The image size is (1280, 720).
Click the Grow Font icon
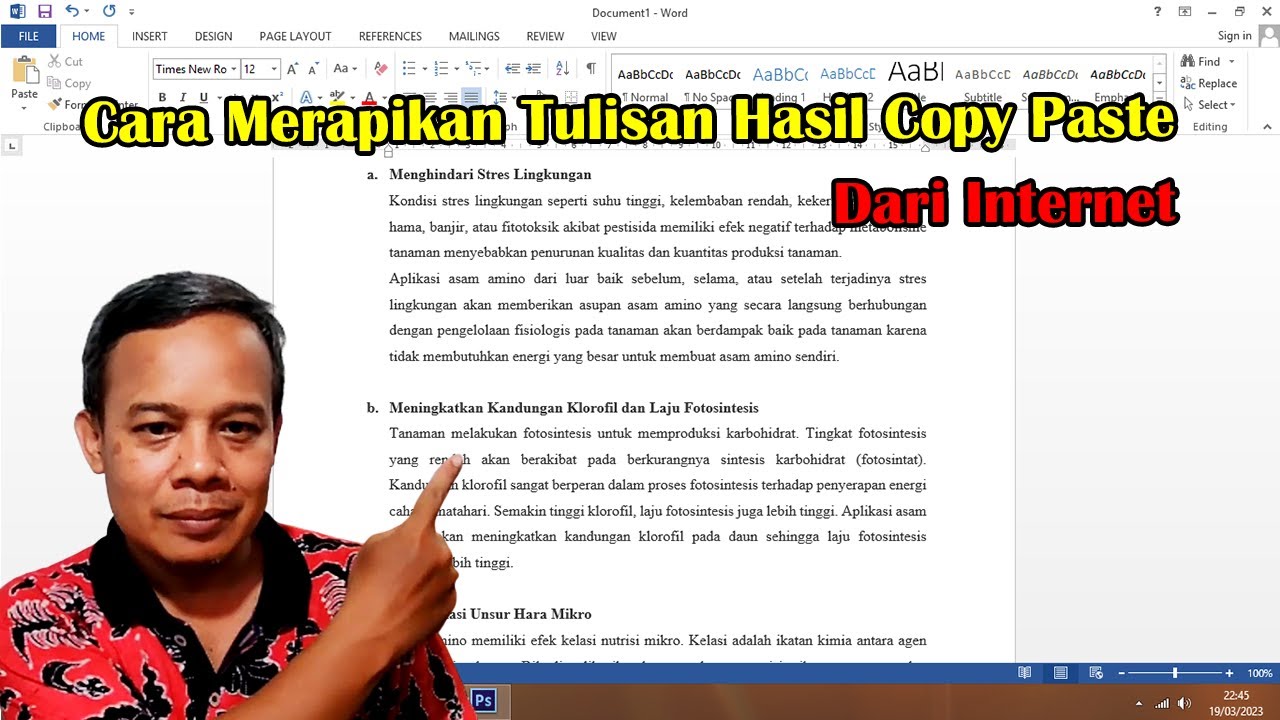click(293, 69)
